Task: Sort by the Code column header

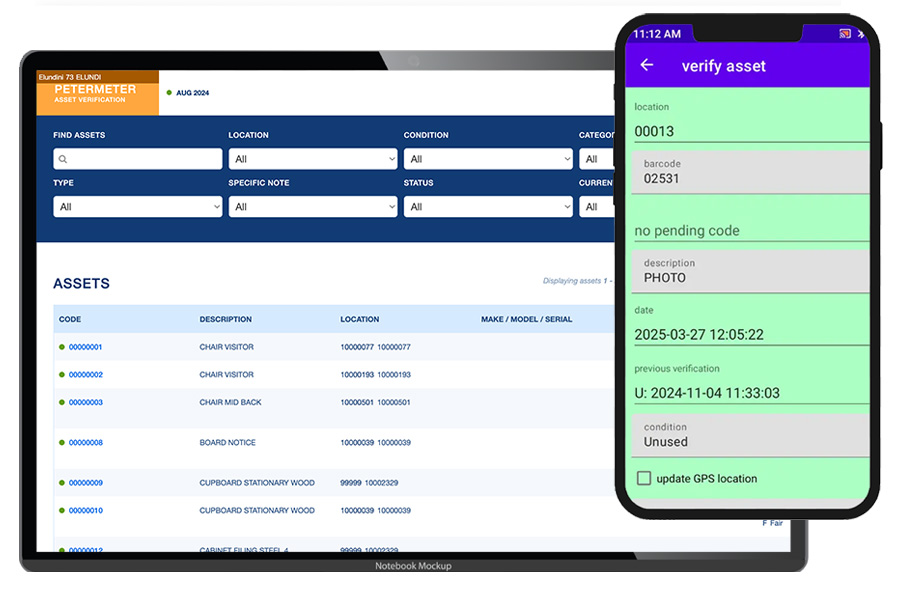Action: coord(70,320)
